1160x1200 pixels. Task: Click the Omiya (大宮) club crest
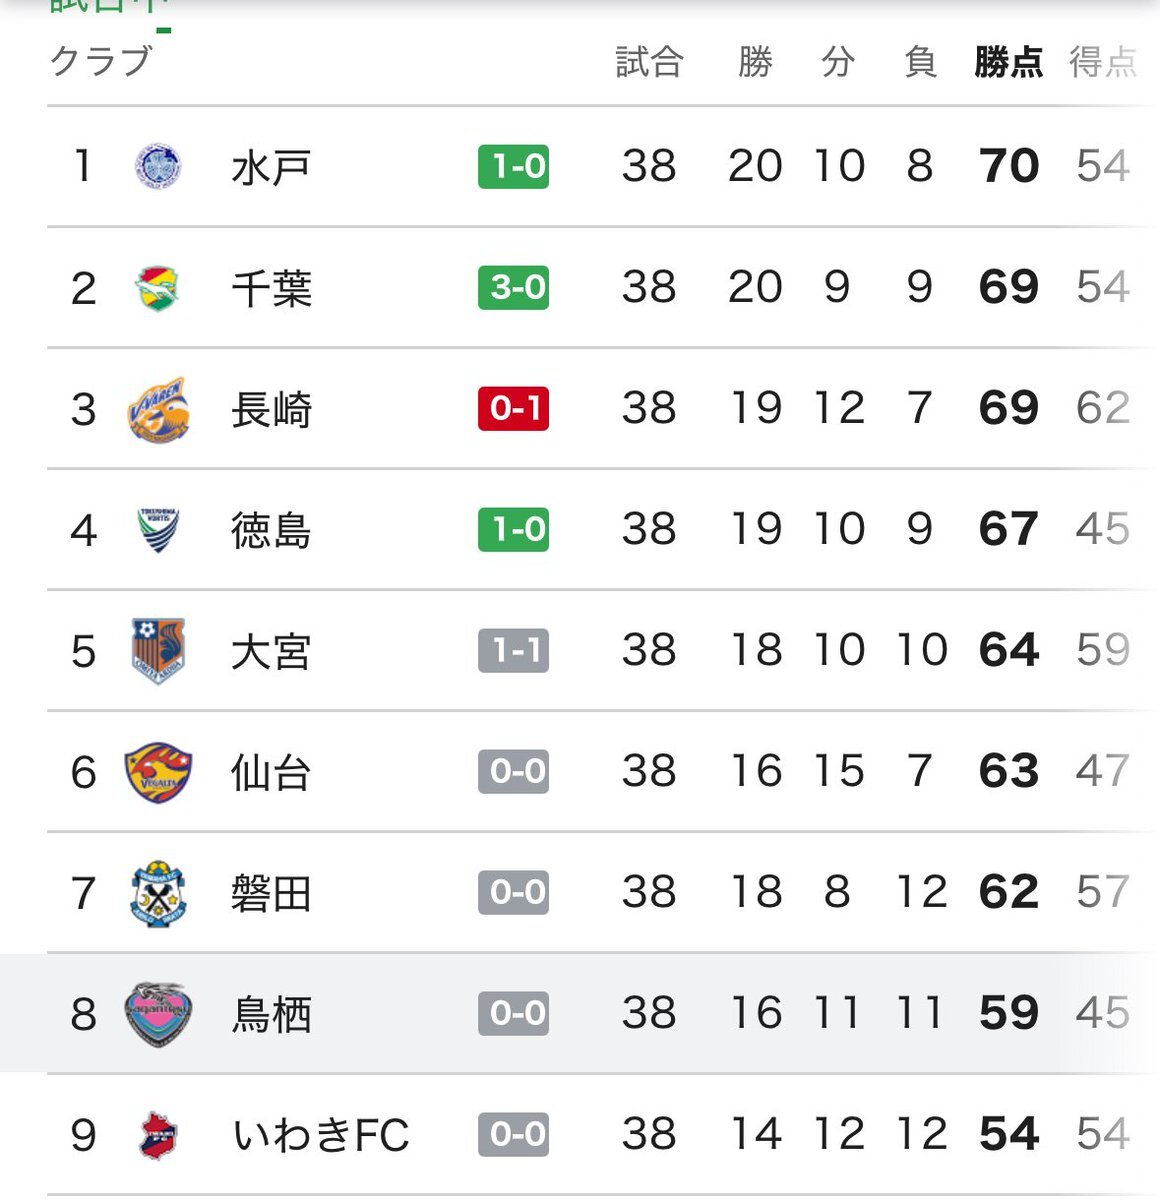click(x=158, y=651)
